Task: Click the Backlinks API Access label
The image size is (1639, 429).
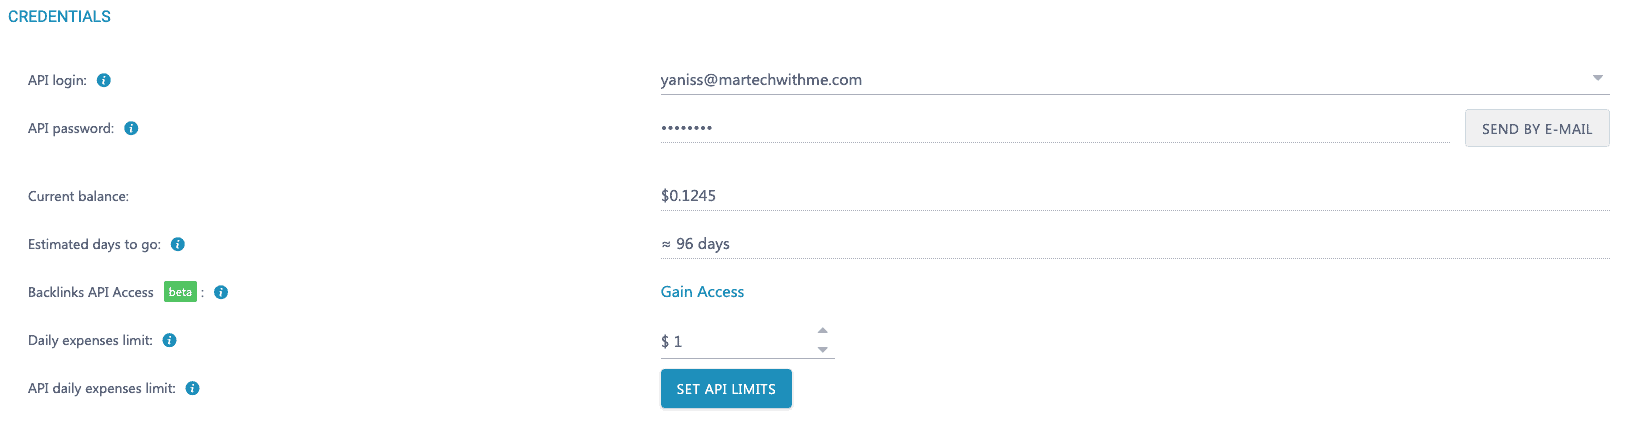Action: click(x=91, y=292)
